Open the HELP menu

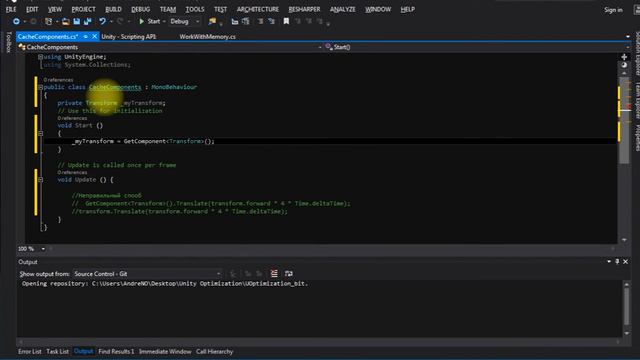pyautogui.click(x=407, y=9)
